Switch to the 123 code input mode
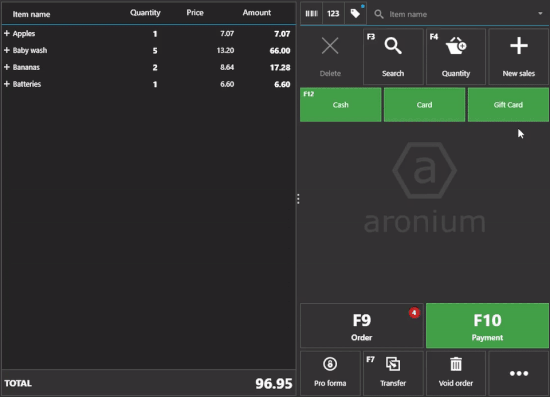Screen dimensions: 550x397 pyautogui.click(x=333, y=14)
